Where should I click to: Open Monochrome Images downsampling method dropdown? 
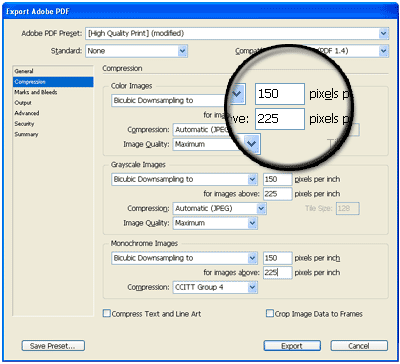coord(184,258)
